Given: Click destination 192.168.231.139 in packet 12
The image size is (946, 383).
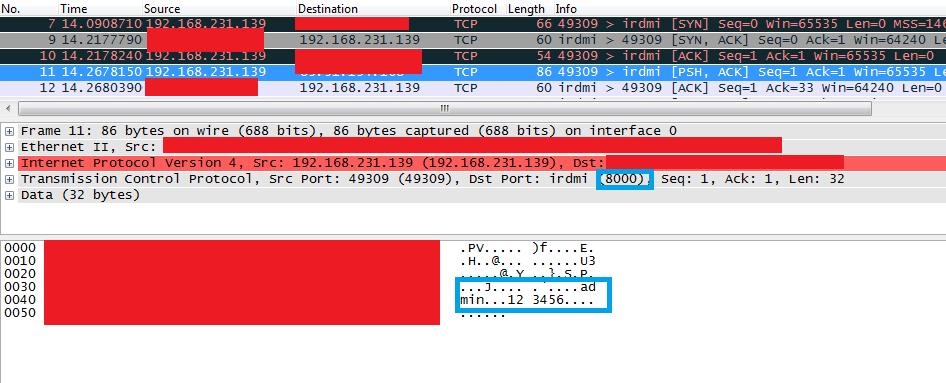Looking at the screenshot, I should click(x=360, y=88).
